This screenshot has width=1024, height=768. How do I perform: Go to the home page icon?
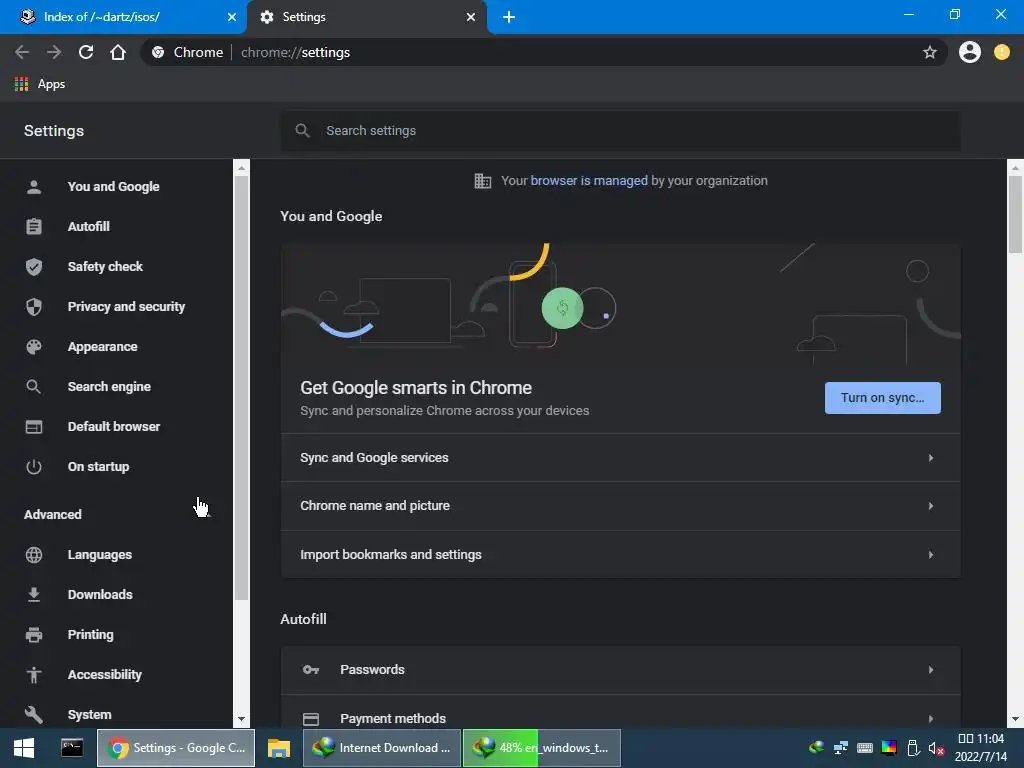tap(118, 52)
